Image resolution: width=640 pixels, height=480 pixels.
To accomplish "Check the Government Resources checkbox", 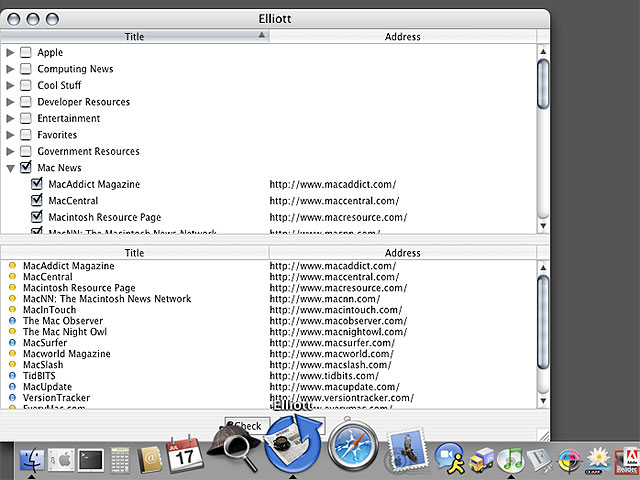I will click(26, 151).
